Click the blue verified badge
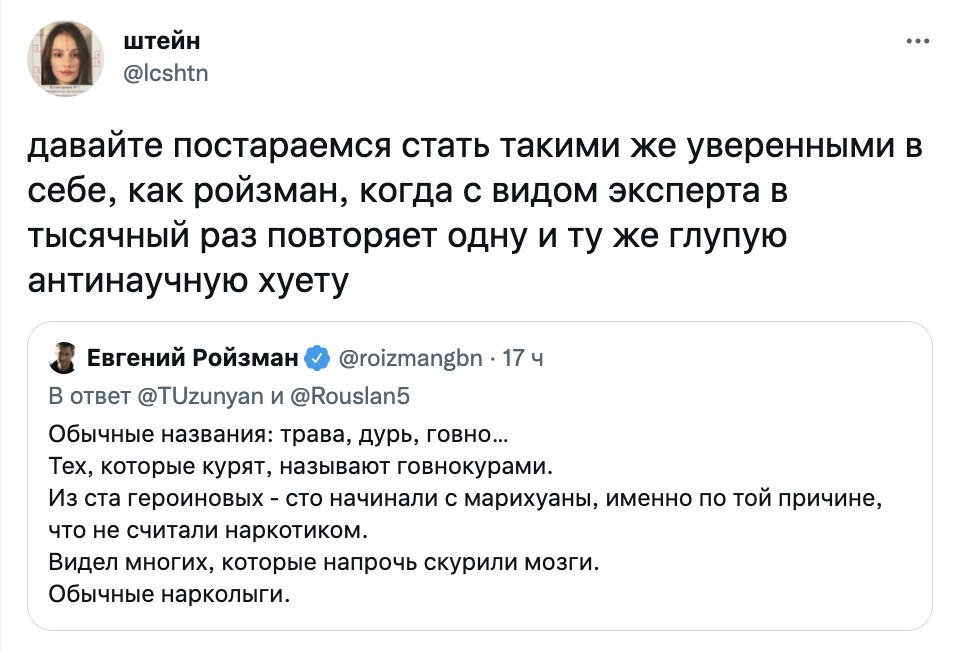Viewport: 956px width, 652px height. (315, 357)
